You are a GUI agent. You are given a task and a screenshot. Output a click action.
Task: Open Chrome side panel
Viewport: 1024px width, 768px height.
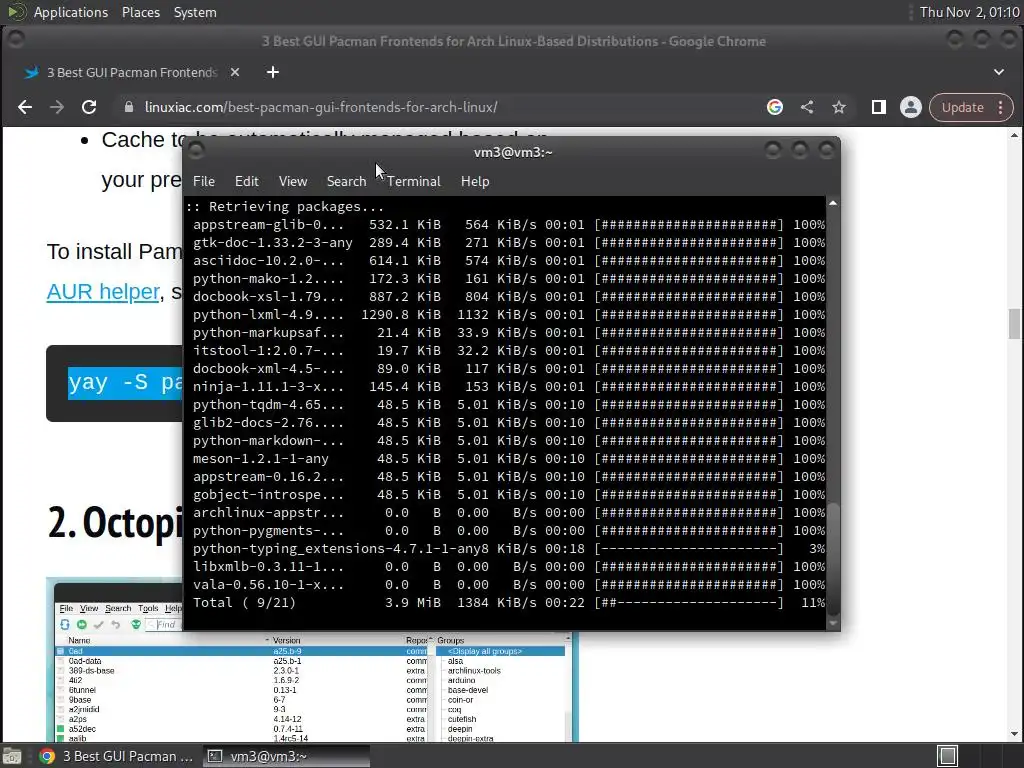pyautogui.click(x=878, y=107)
